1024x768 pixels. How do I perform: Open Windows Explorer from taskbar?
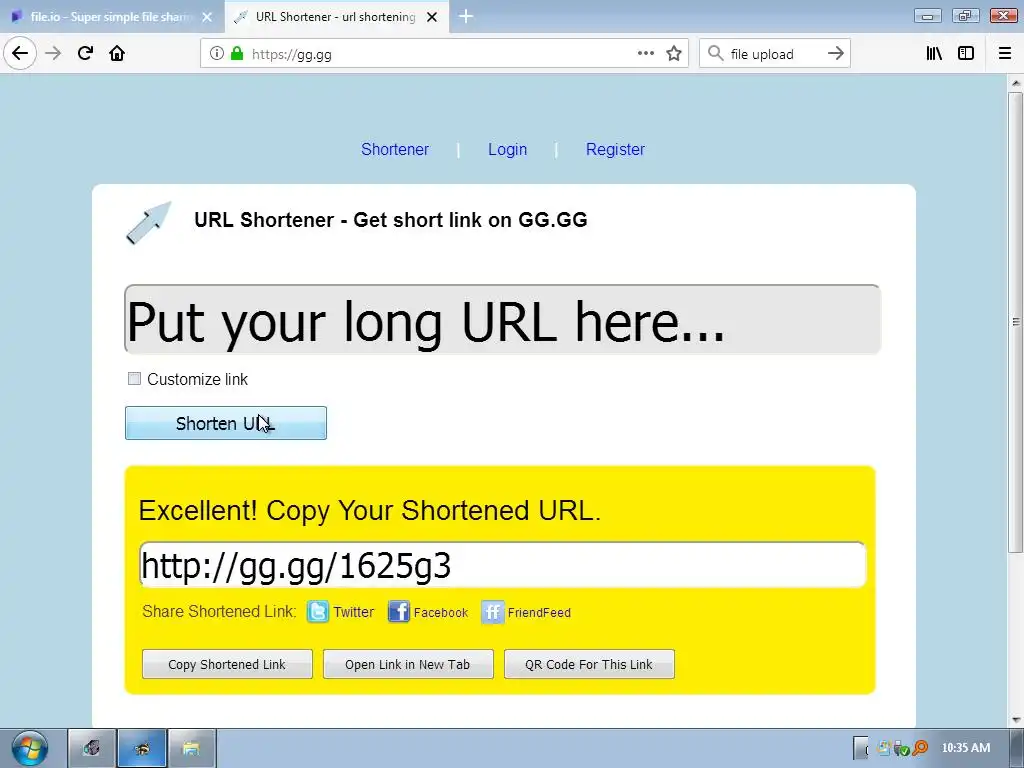coord(191,748)
